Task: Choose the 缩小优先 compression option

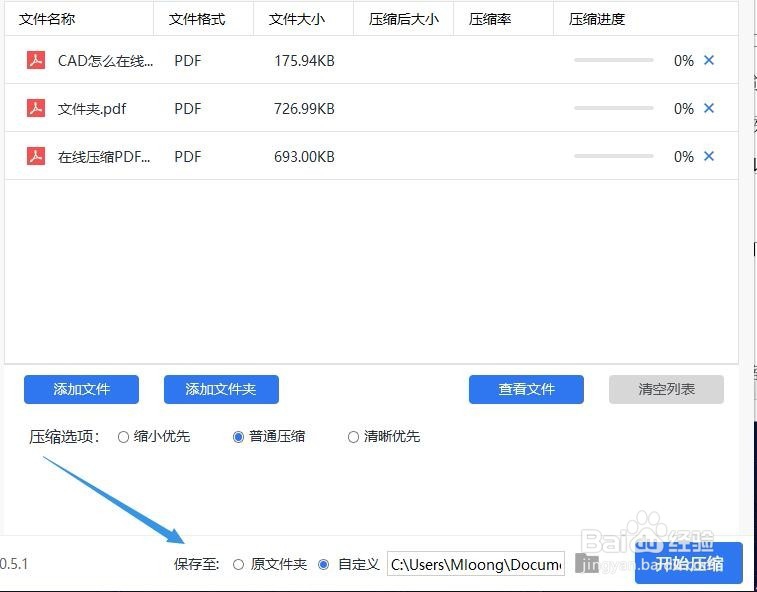Action: pos(123,437)
